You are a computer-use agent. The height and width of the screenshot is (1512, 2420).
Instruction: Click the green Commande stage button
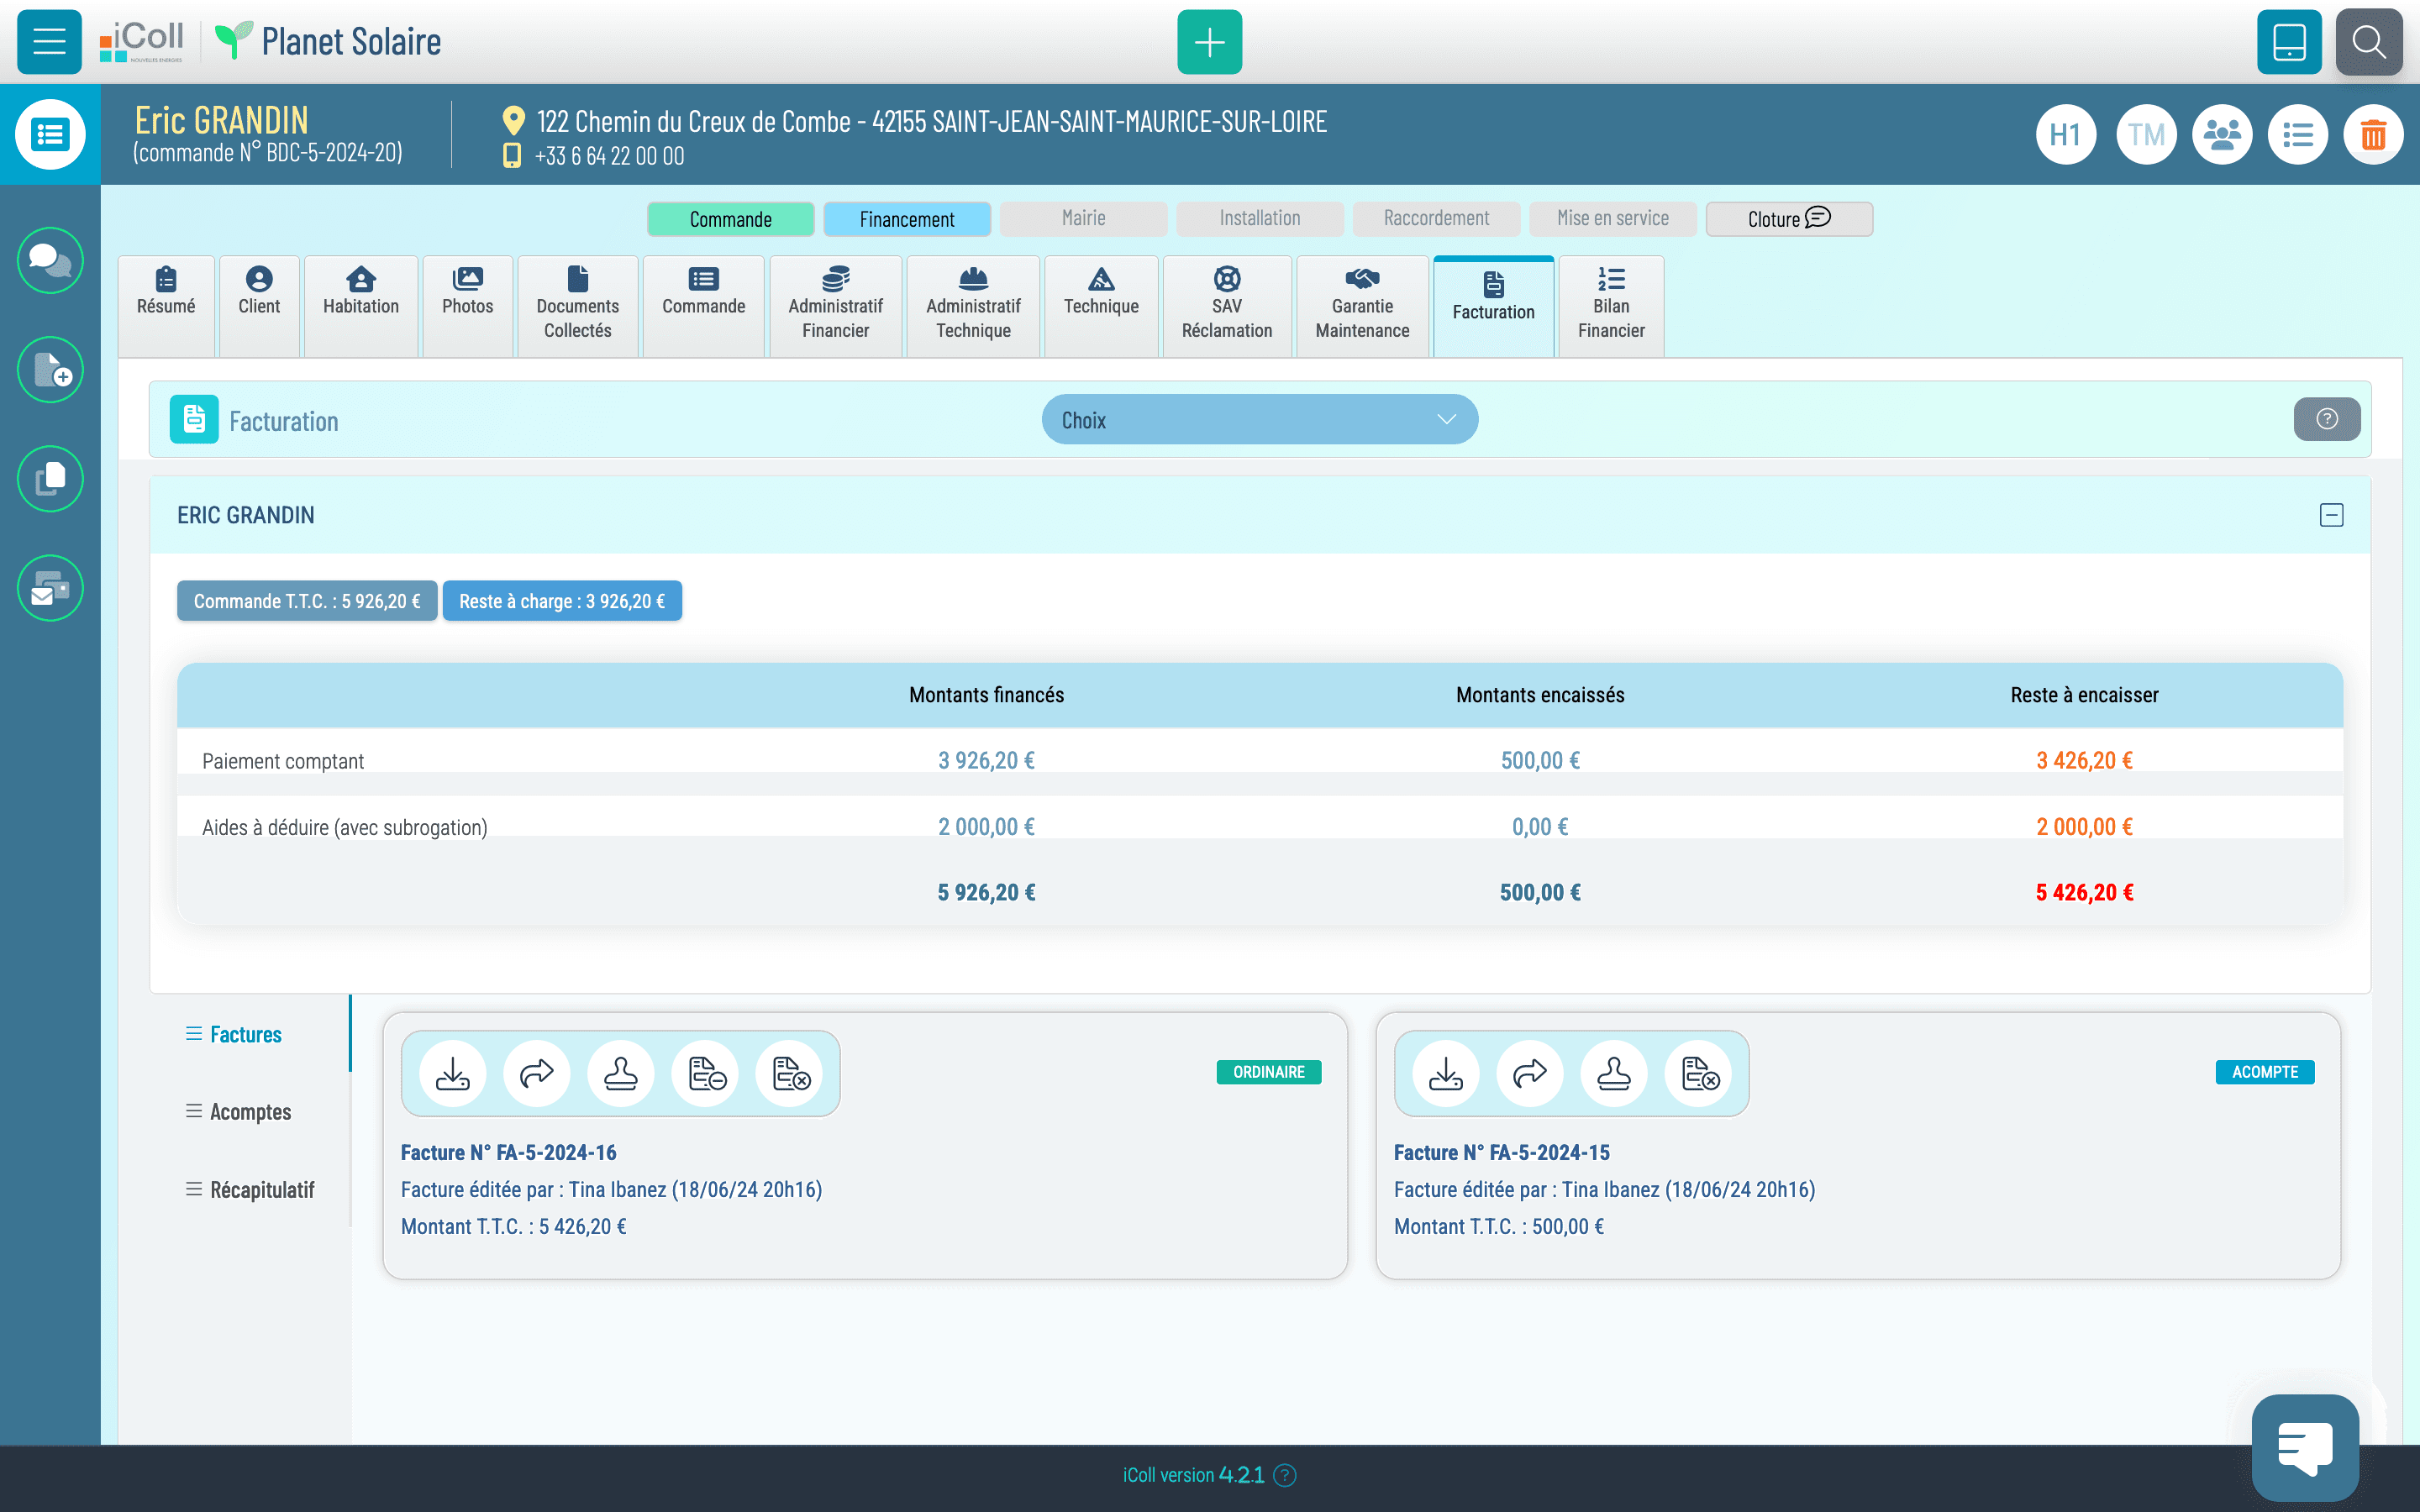[730, 219]
